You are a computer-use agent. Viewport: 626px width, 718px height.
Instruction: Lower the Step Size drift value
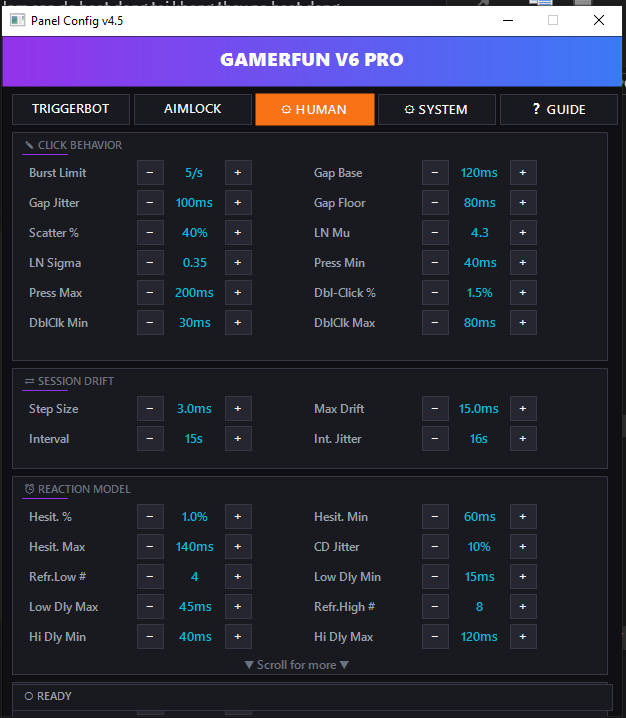150,408
